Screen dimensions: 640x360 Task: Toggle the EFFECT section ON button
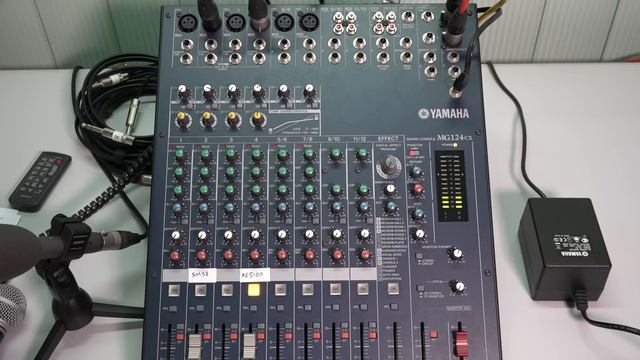click(x=393, y=289)
